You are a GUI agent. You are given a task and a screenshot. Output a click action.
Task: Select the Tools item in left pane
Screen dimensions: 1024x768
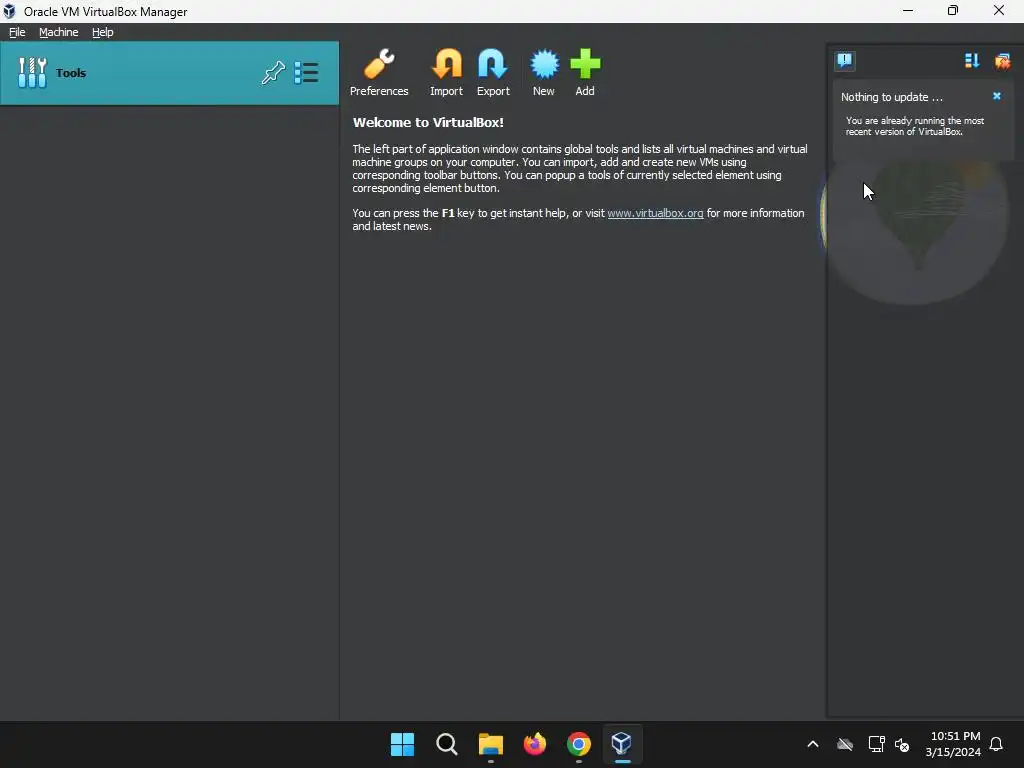click(x=169, y=72)
